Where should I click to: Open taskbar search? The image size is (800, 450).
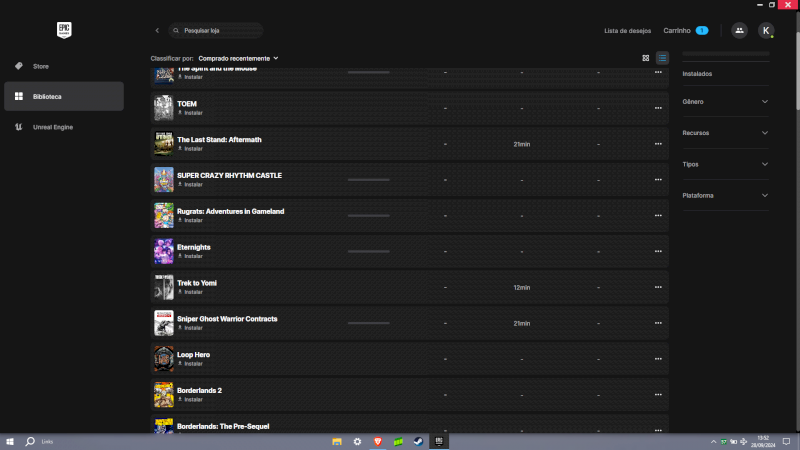[x=30, y=442]
